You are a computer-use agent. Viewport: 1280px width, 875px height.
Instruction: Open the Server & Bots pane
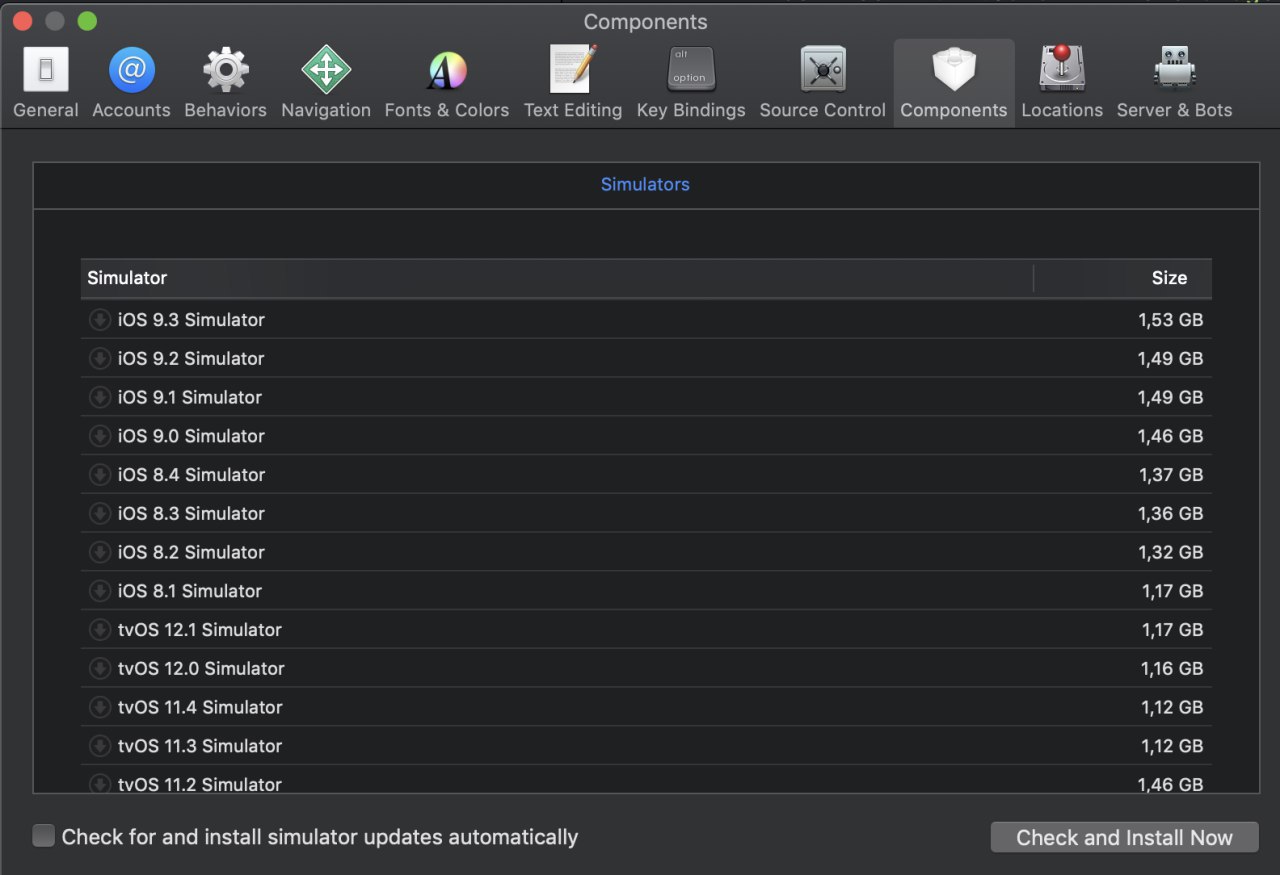click(1175, 83)
